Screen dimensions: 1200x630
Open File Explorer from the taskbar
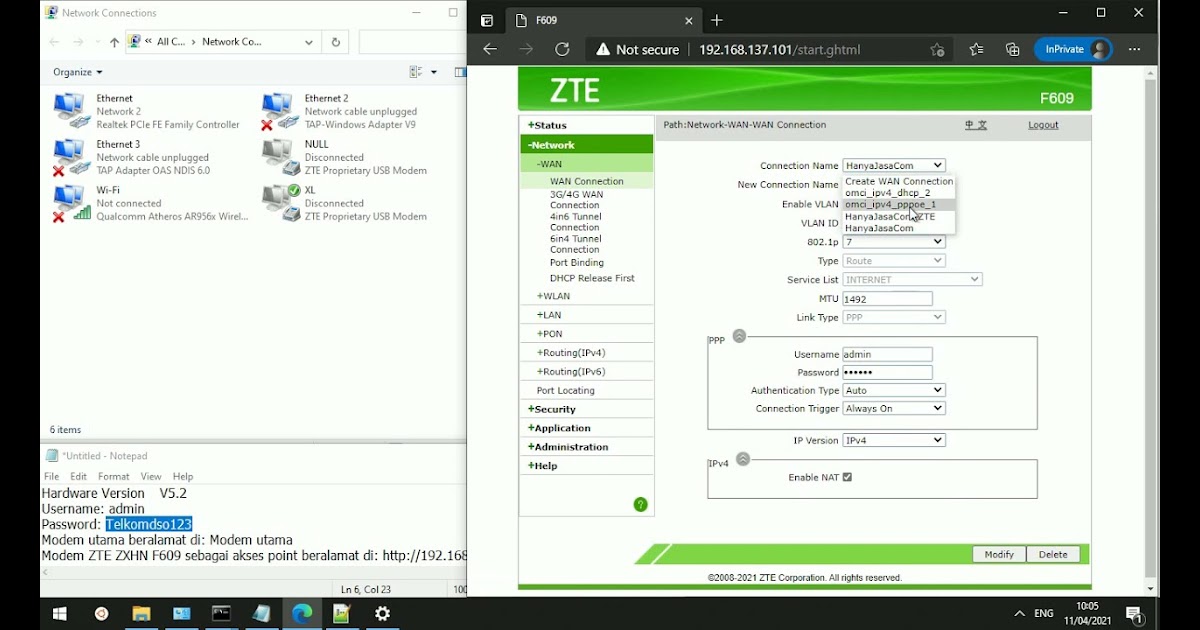coord(141,613)
